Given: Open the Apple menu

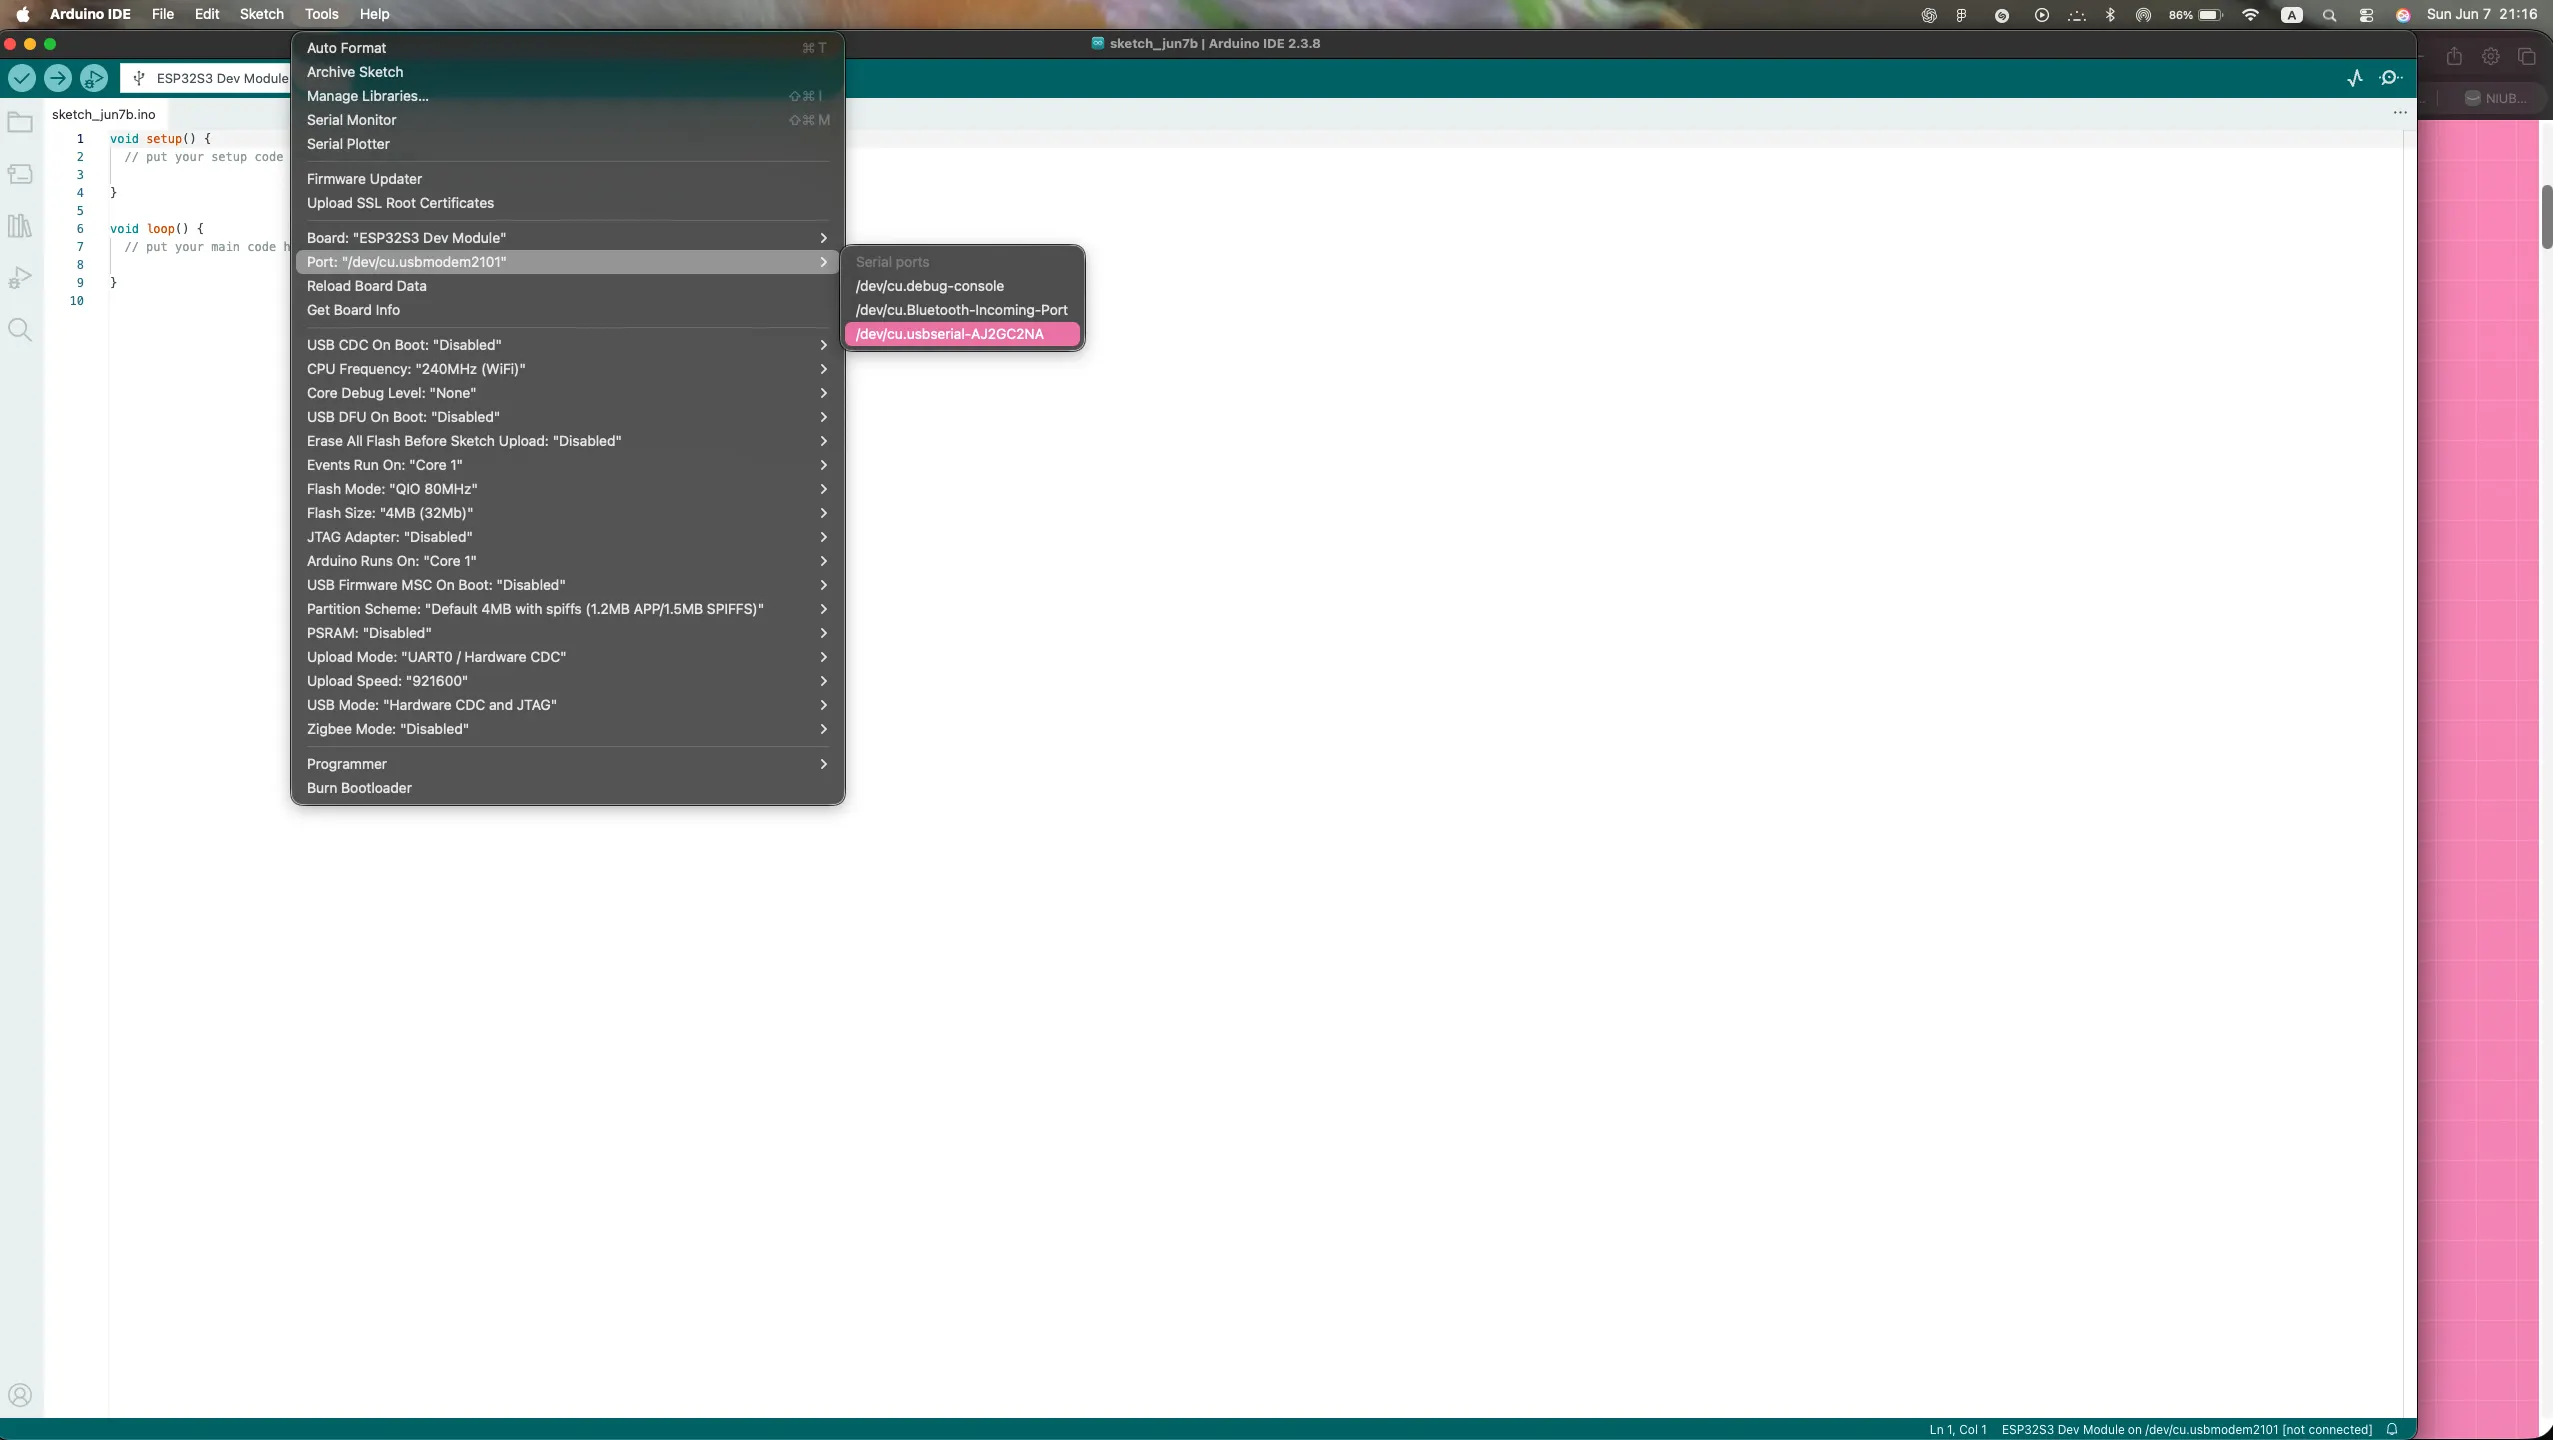Looking at the screenshot, I should point(22,14).
